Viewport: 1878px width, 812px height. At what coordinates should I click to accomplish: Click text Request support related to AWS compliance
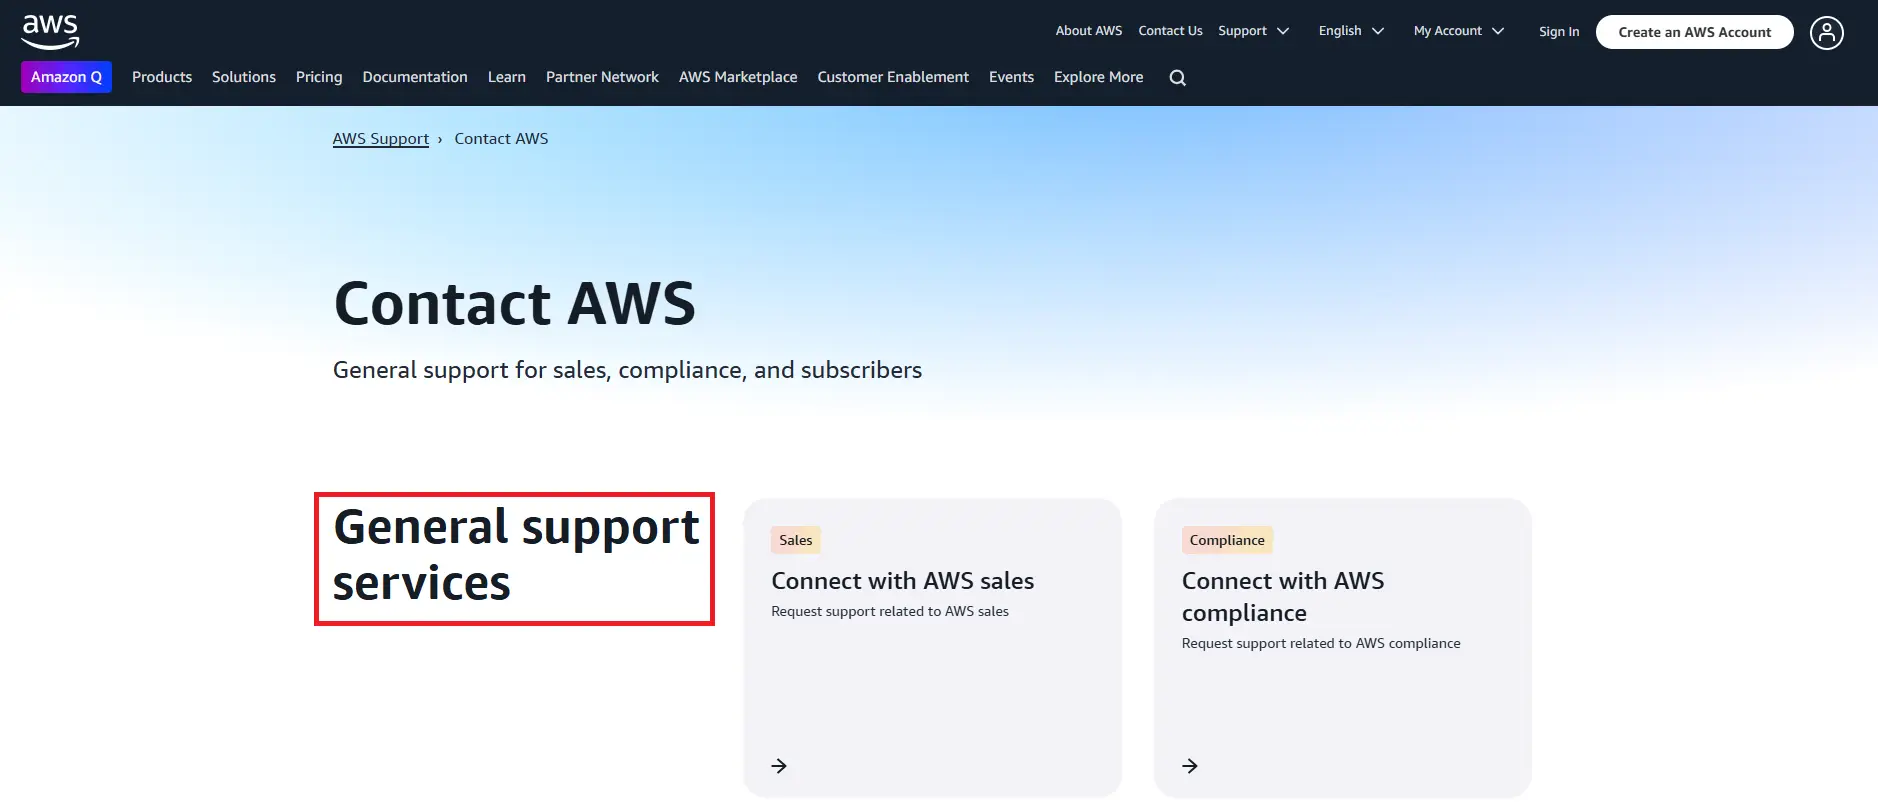1321,643
